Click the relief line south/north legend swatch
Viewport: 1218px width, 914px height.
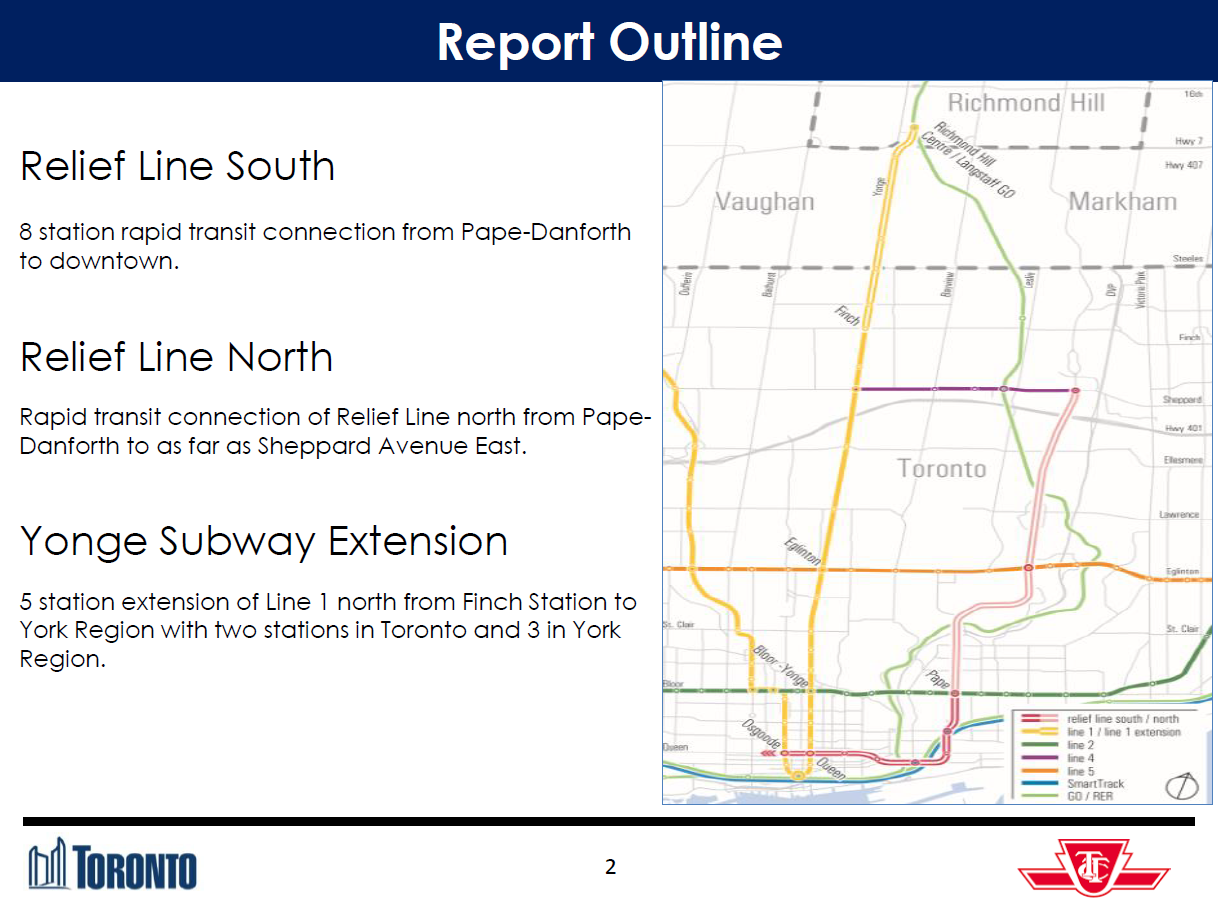tap(1040, 719)
